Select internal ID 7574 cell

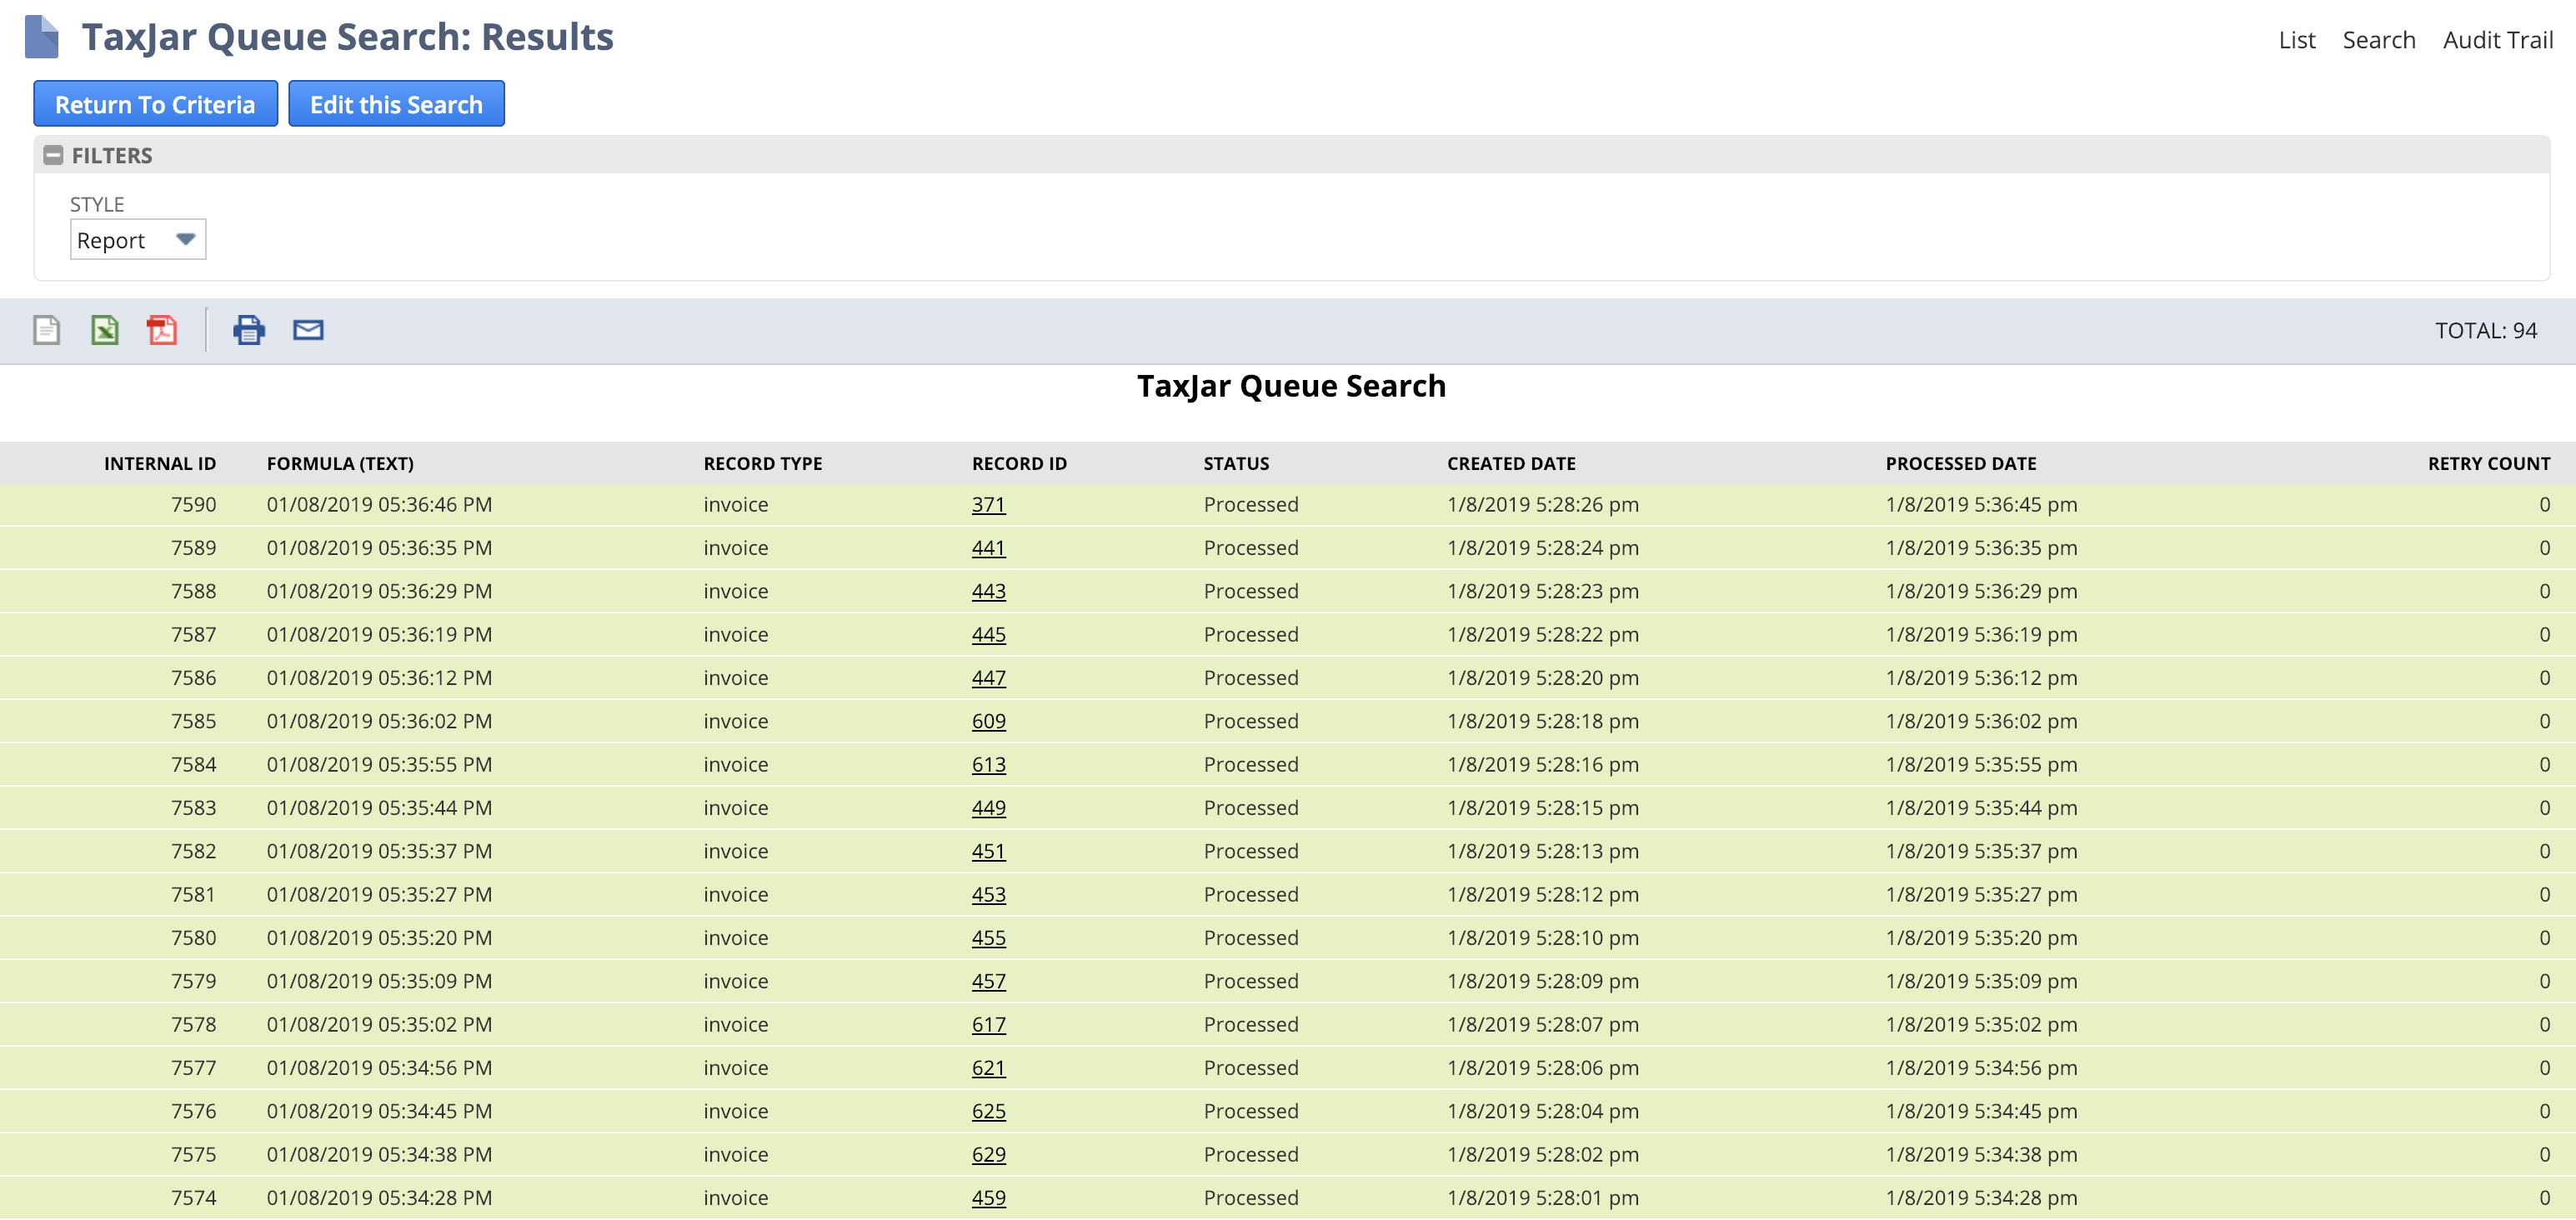193,1198
